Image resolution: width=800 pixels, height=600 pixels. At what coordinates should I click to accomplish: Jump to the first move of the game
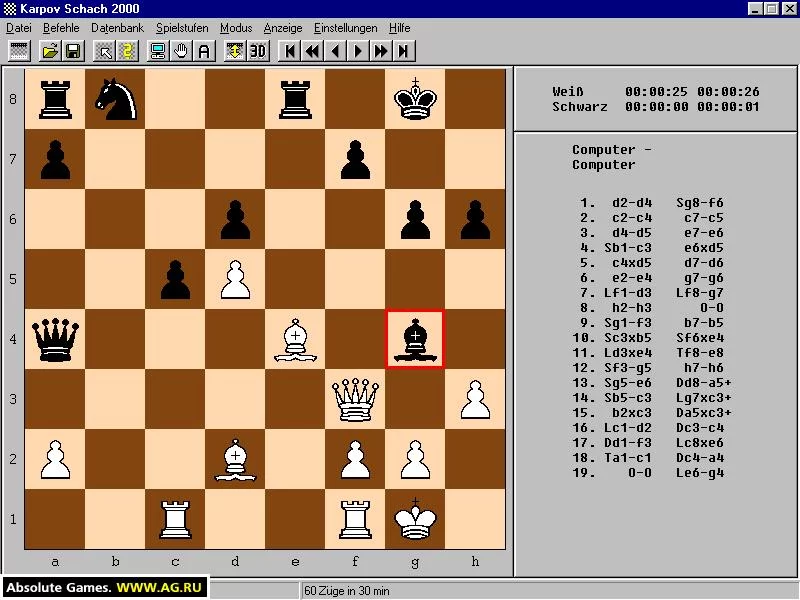pos(290,51)
